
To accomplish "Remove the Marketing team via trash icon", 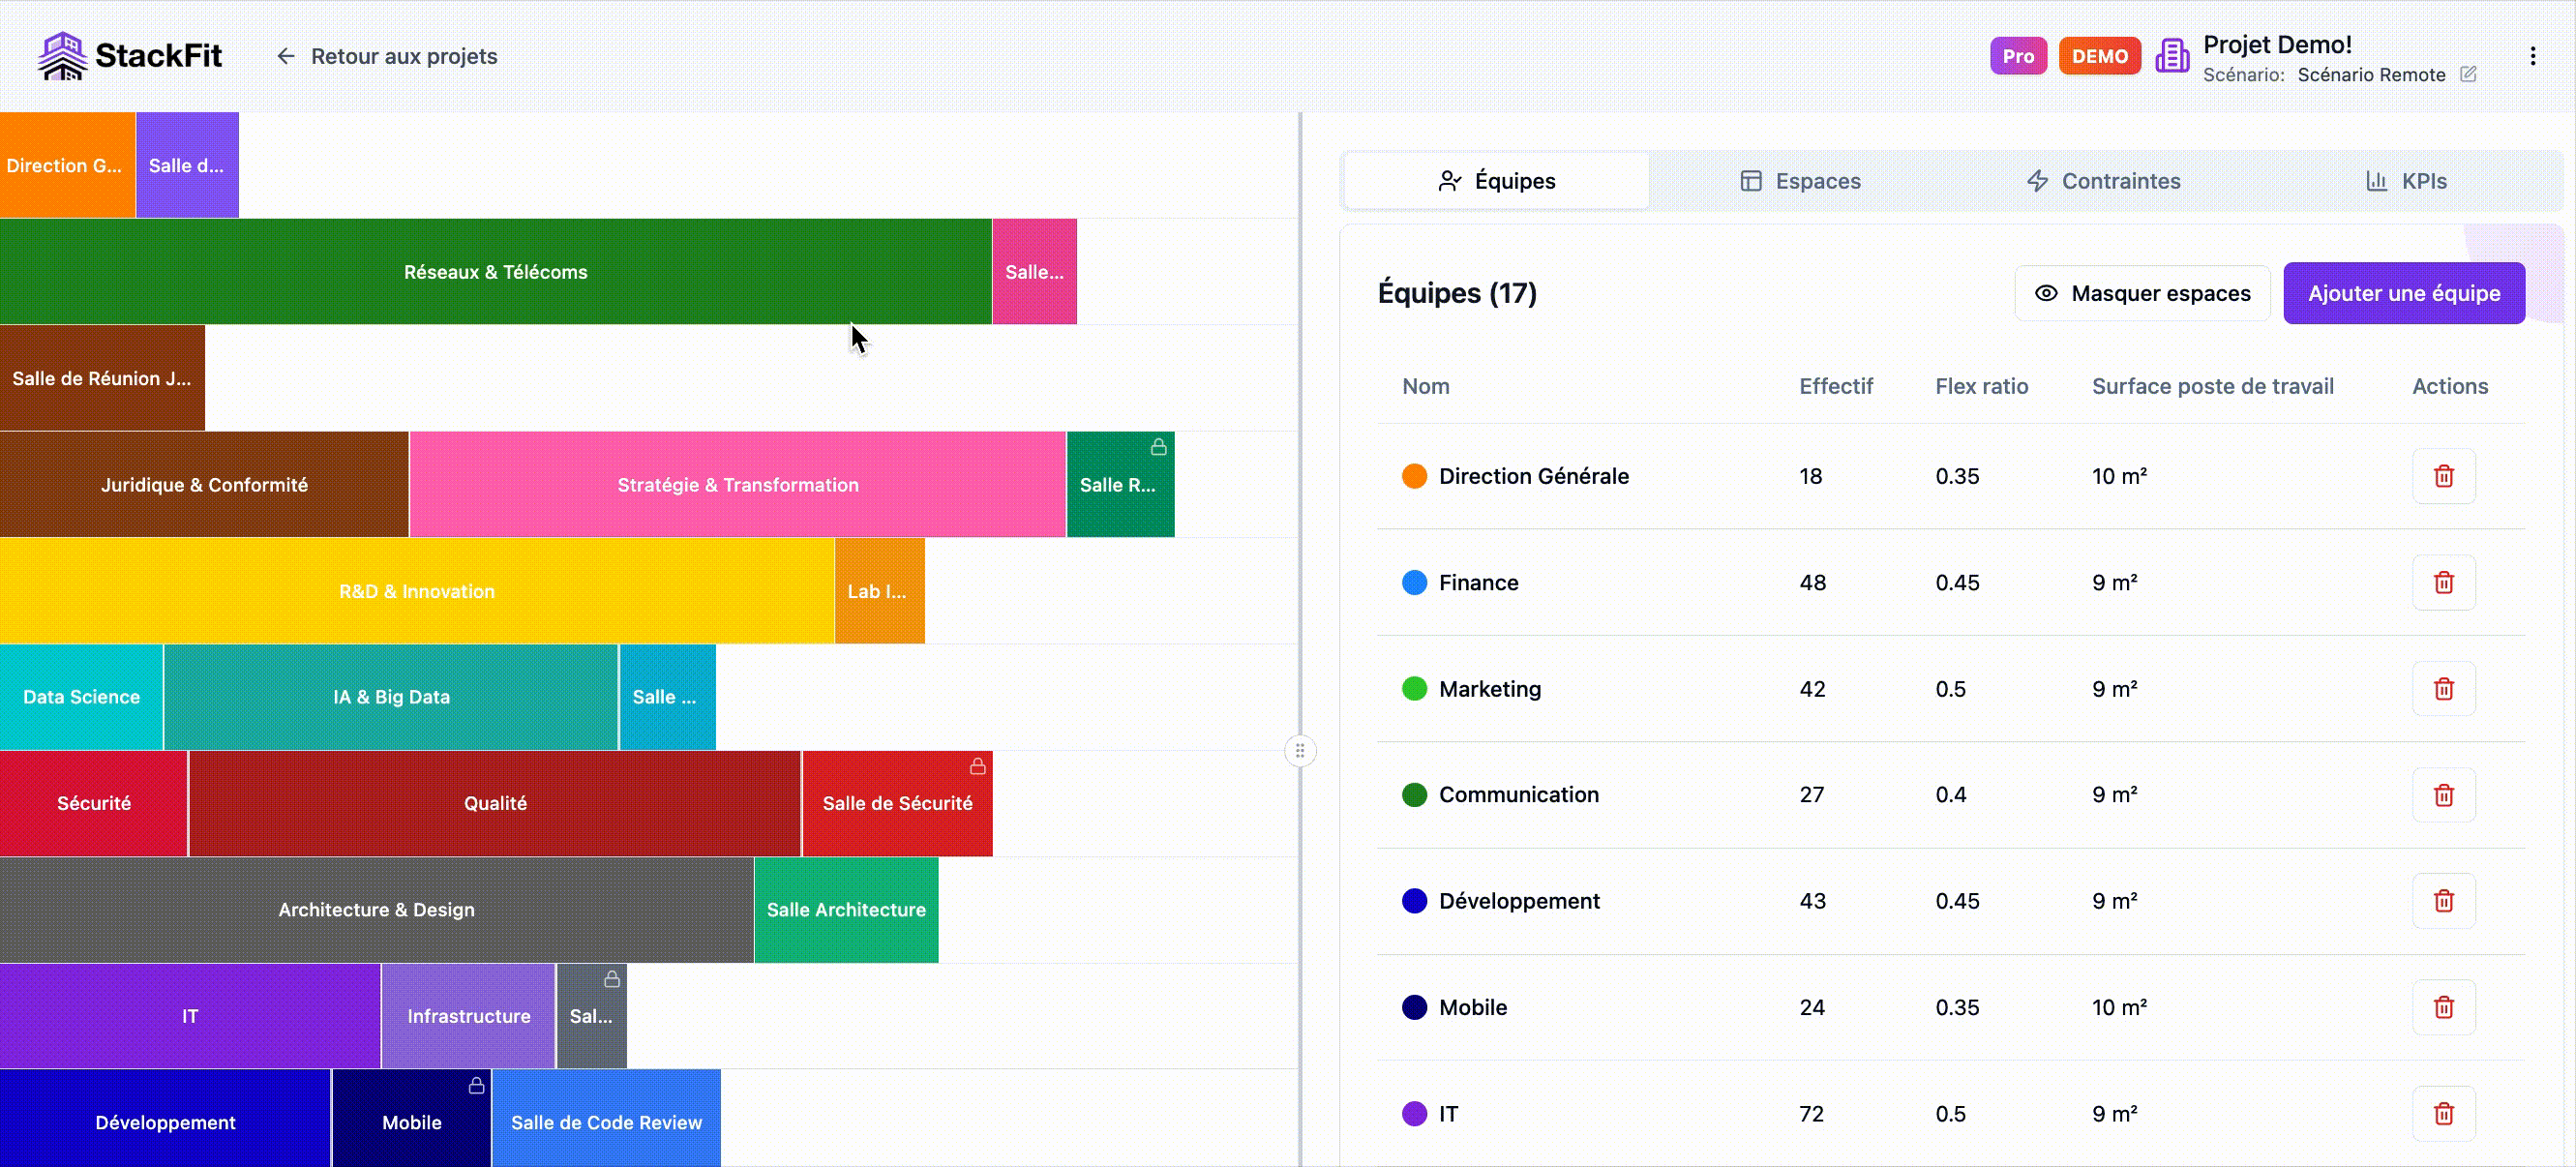I will click(x=2443, y=688).
